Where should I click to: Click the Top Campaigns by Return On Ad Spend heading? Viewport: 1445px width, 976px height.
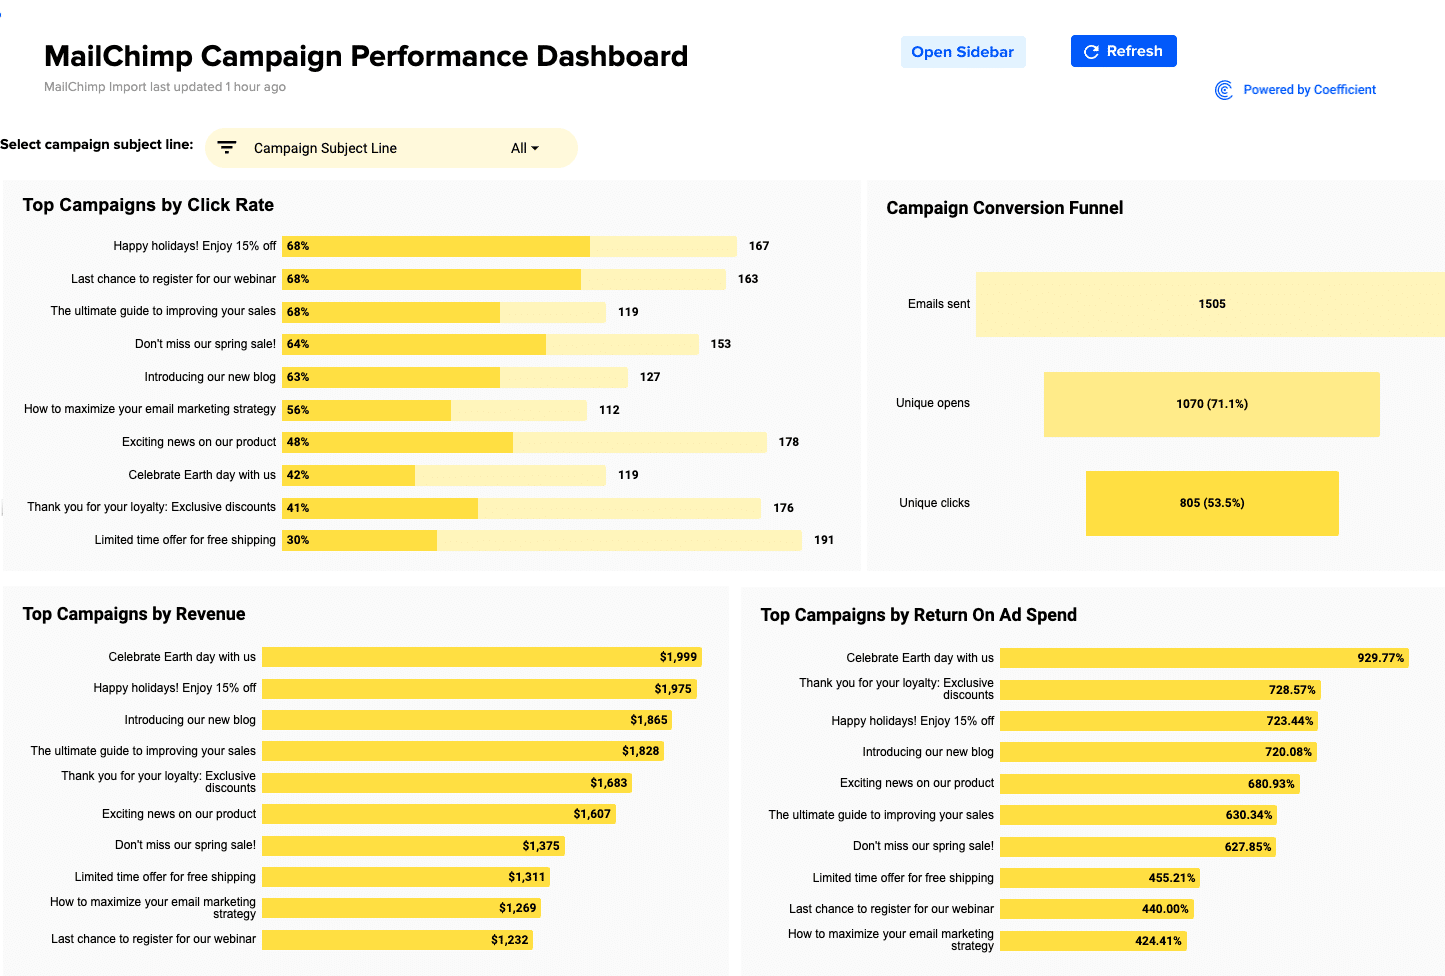tap(919, 615)
